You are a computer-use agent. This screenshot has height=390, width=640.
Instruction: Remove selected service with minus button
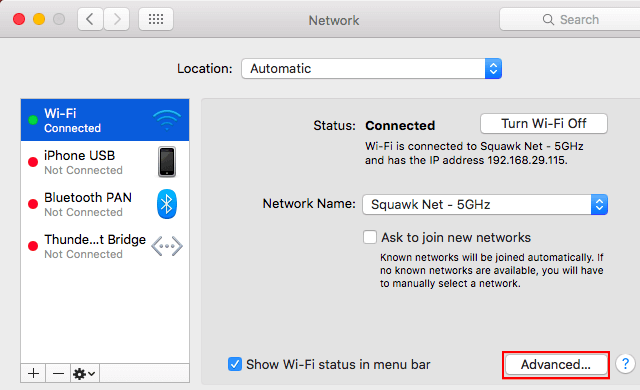(x=58, y=373)
